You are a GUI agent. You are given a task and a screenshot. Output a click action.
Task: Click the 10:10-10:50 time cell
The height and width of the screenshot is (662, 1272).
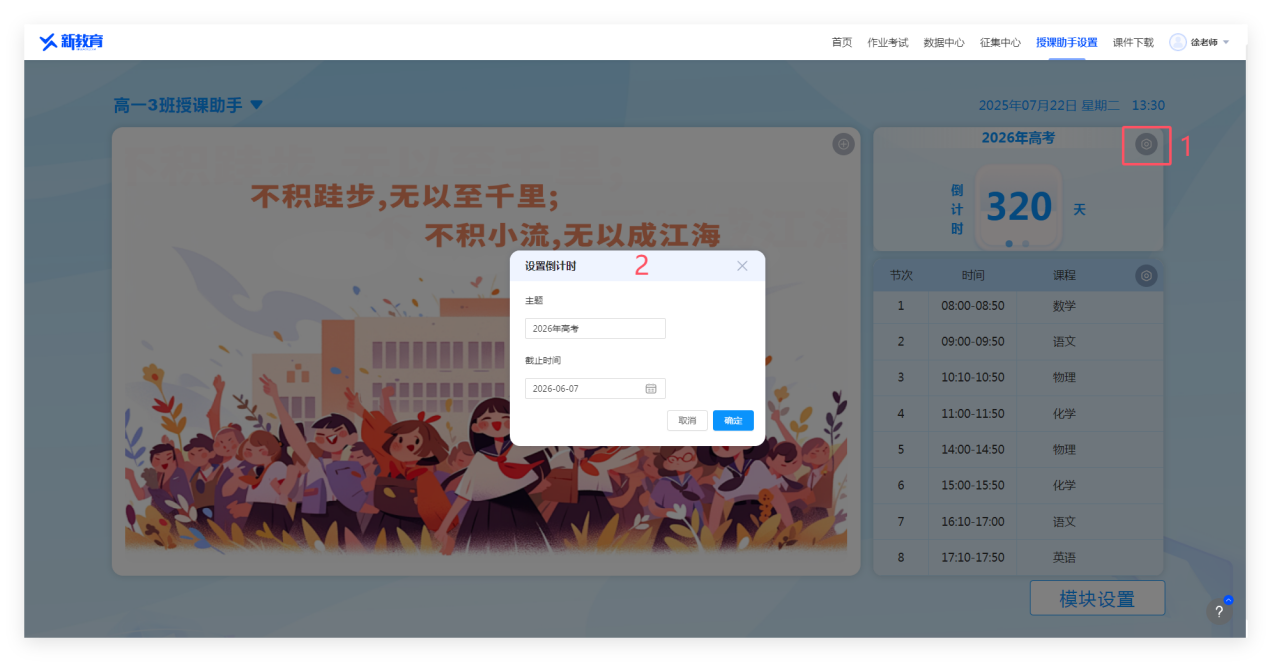point(972,378)
